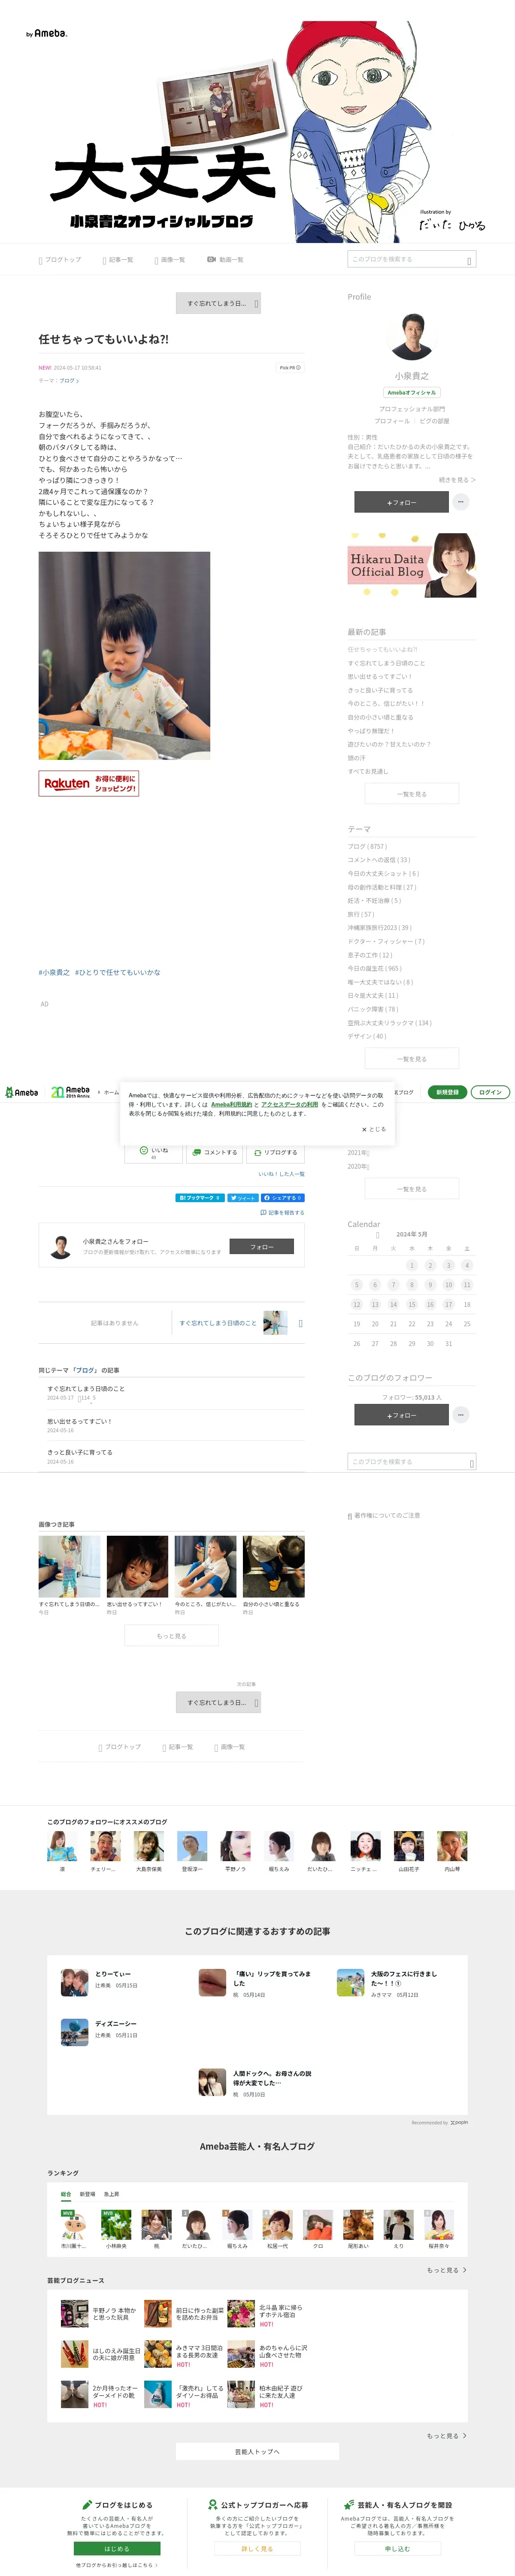The image size is (515, 2576).
Task: Click the green Ameba logo in the sticky header
Action: click(x=22, y=1092)
